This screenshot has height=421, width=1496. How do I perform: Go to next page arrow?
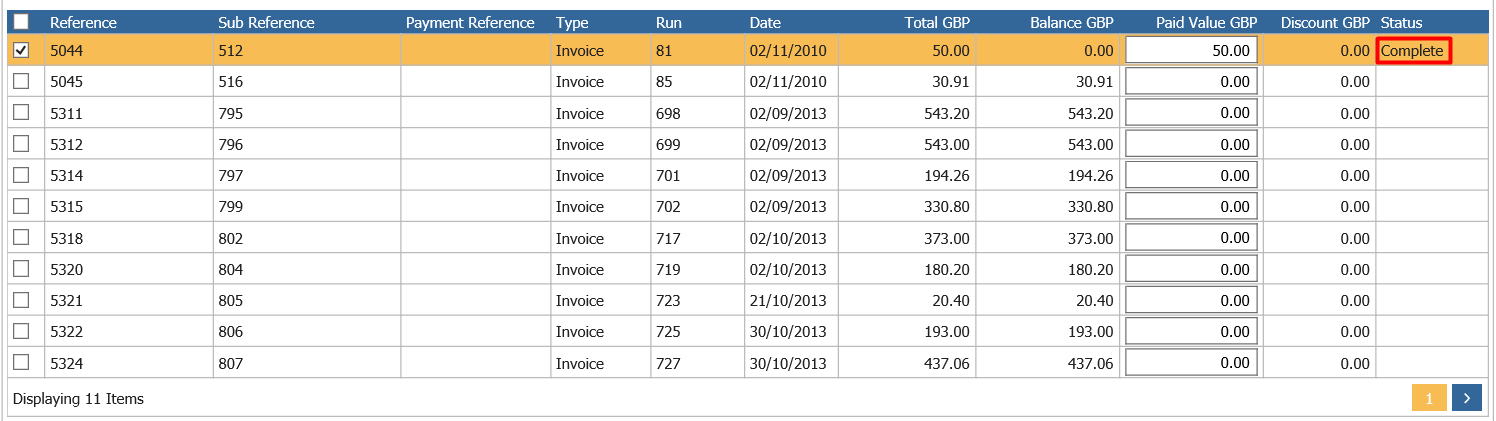tap(1466, 398)
